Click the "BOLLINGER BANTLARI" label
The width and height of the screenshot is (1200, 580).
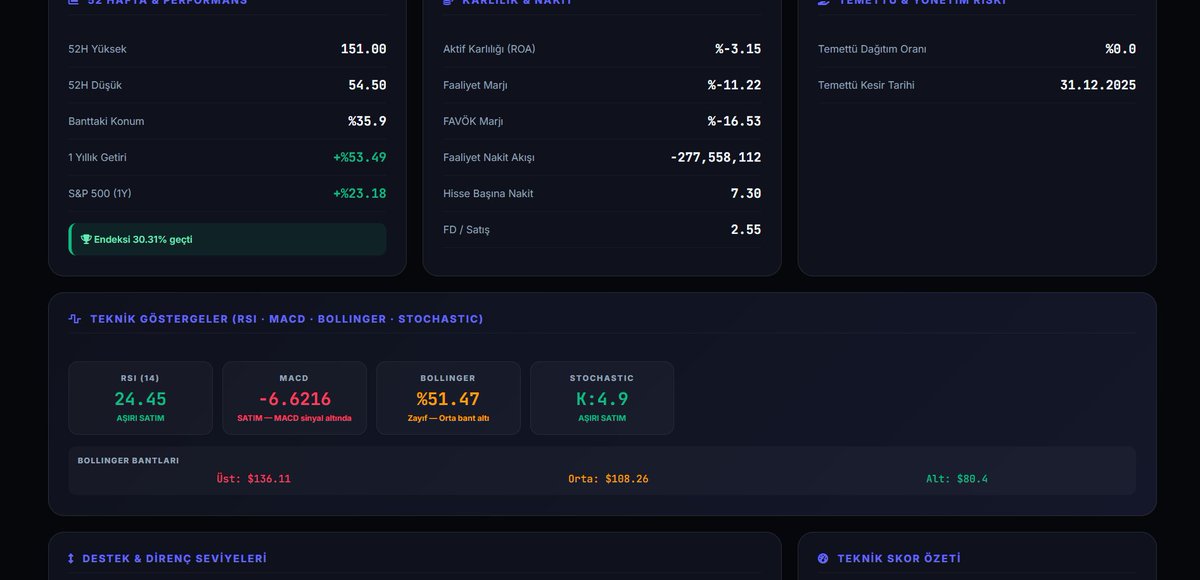[128, 461]
